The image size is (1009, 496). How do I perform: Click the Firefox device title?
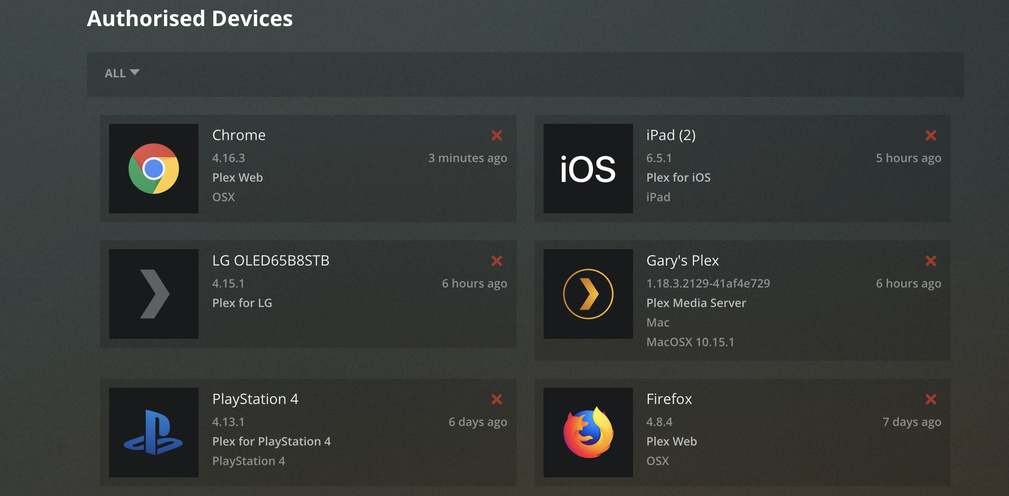point(669,399)
